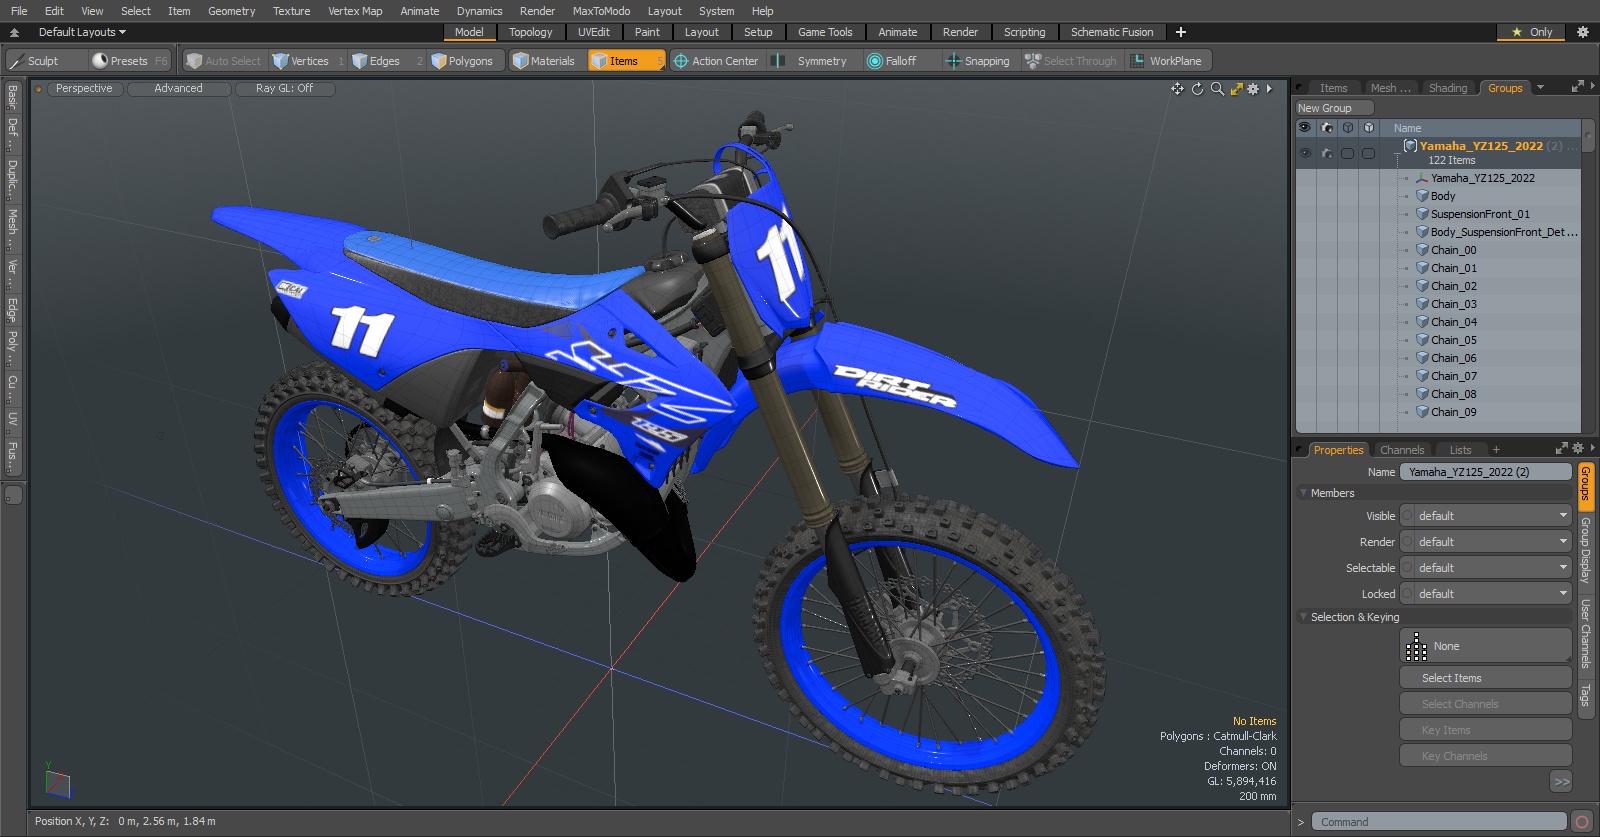Click the viewport zoom magnifier icon
The width and height of the screenshot is (1600, 837).
(1217, 89)
